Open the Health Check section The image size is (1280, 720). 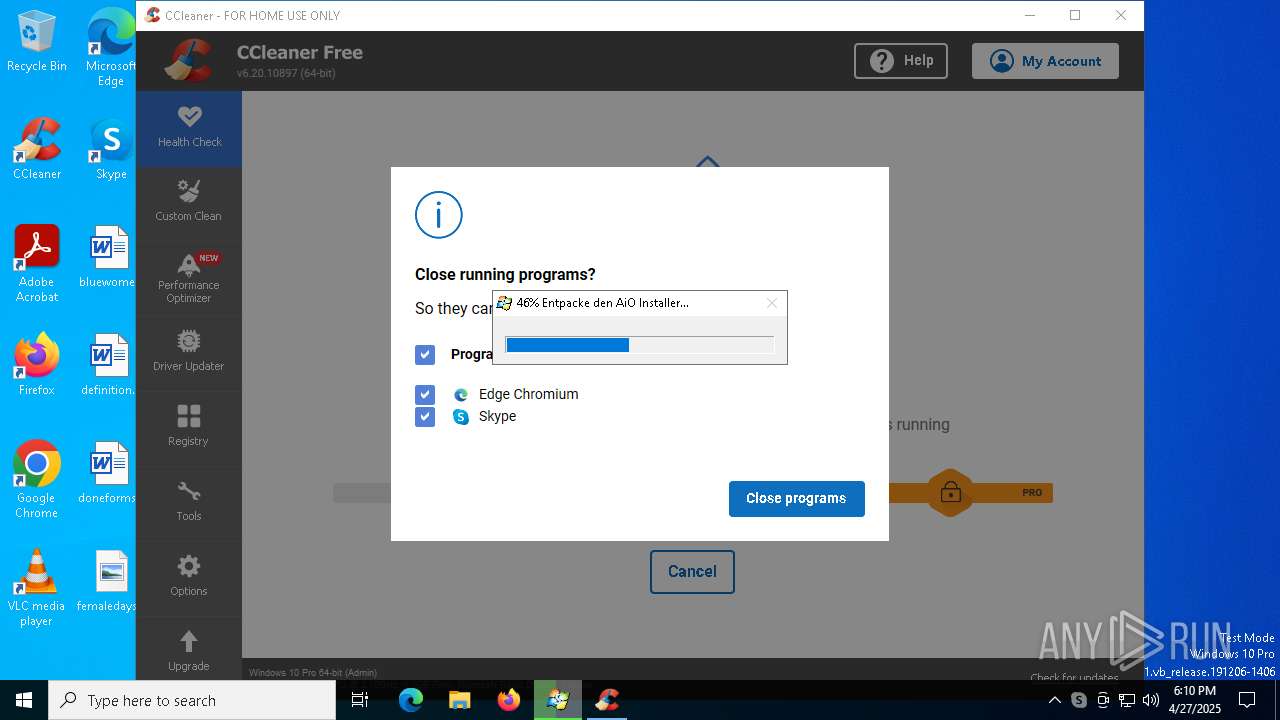[x=189, y=128]
